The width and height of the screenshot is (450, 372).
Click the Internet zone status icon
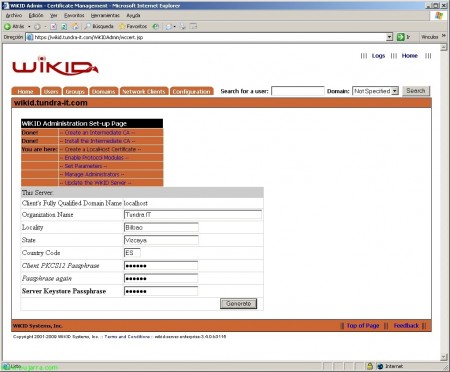tap(380, 366)
